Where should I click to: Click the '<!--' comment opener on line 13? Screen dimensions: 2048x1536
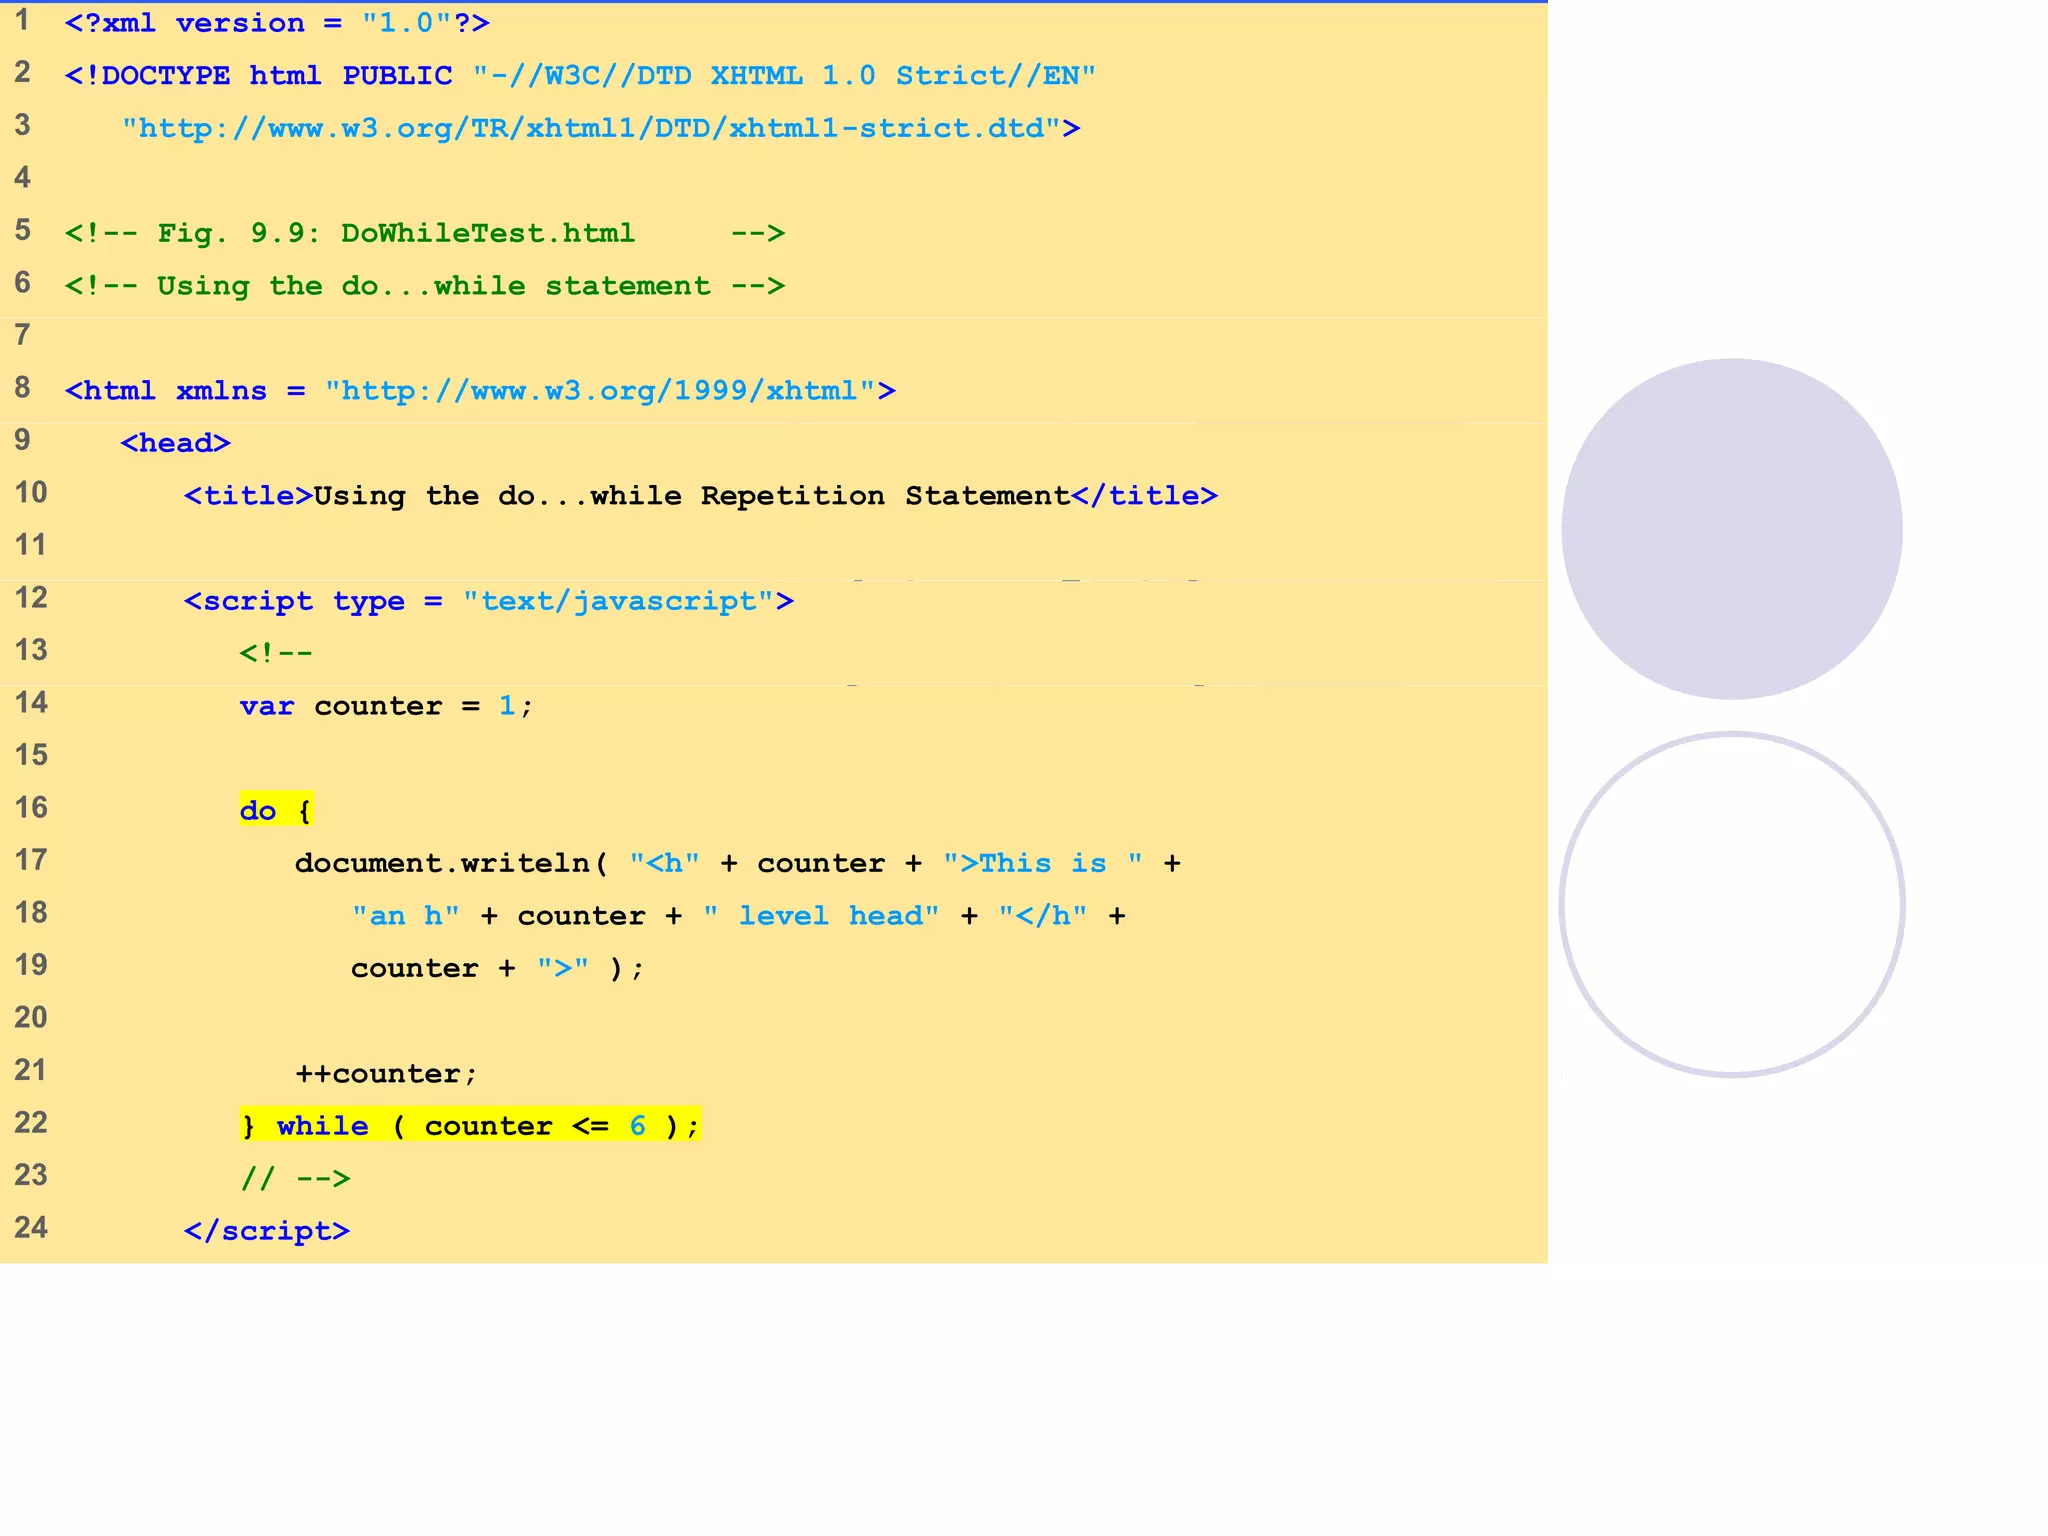click(x=276, y=653)
